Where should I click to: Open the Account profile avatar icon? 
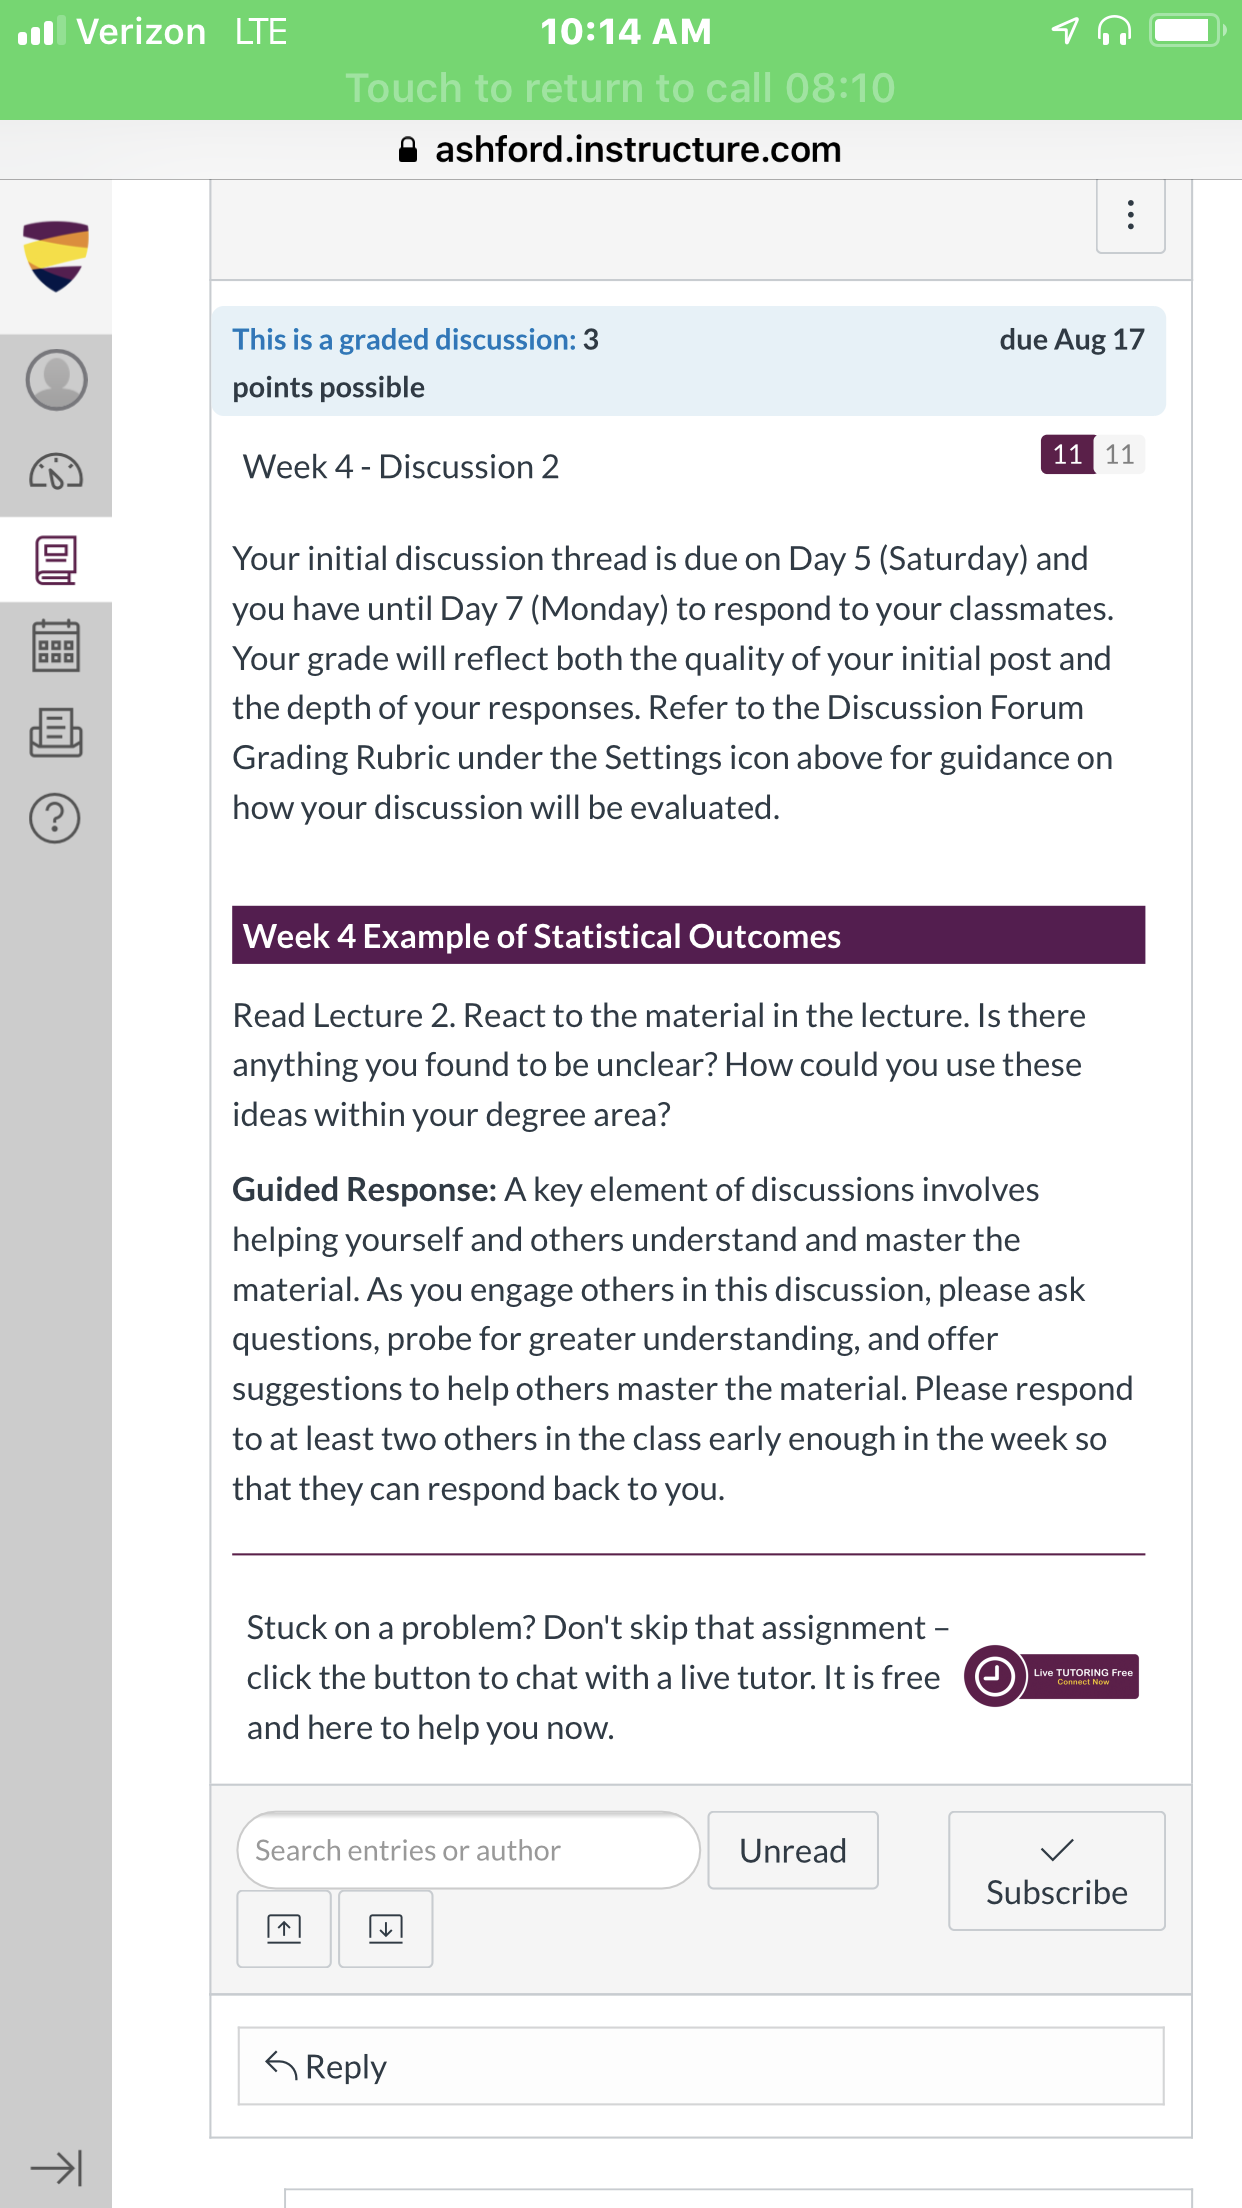click(x=56, y=379)
